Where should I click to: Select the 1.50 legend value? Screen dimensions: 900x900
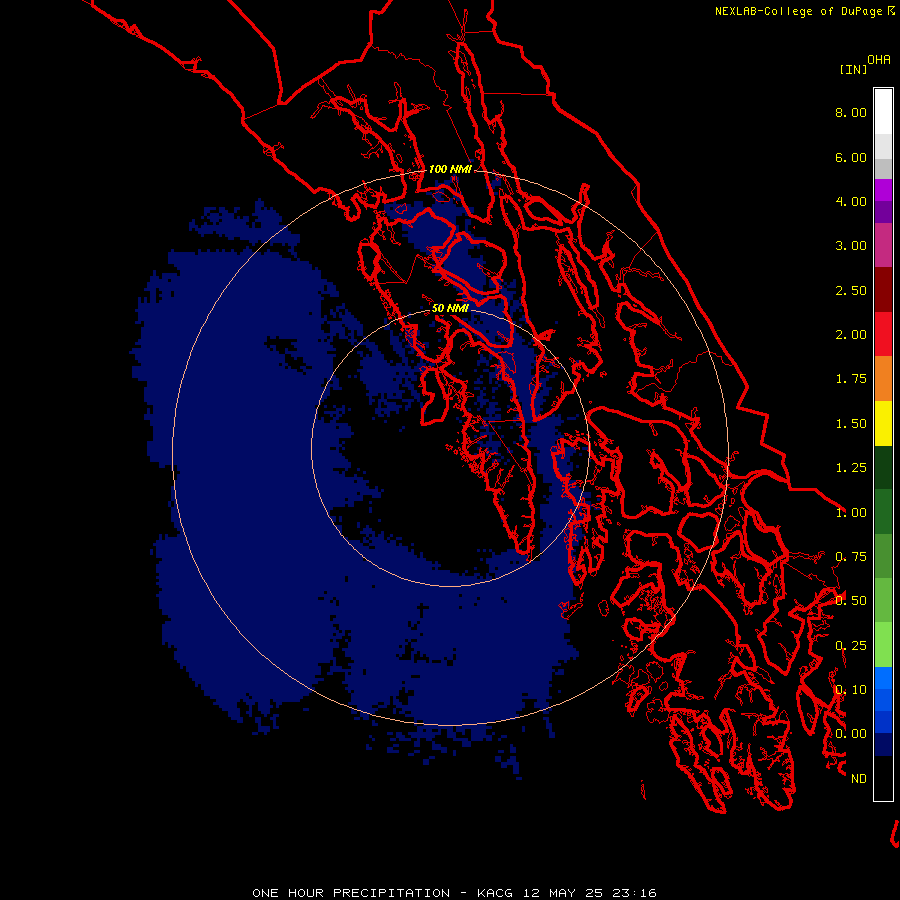[851, 424]
